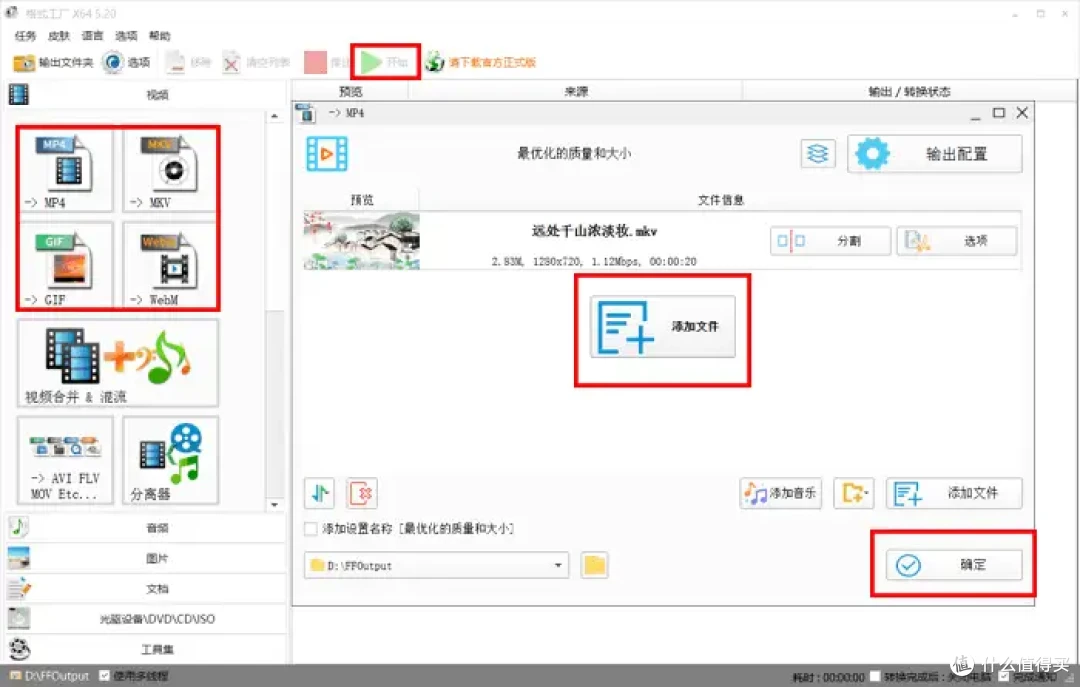
Task: Open the D:\FFOutput output path dropdown
Action: point(437,566)
